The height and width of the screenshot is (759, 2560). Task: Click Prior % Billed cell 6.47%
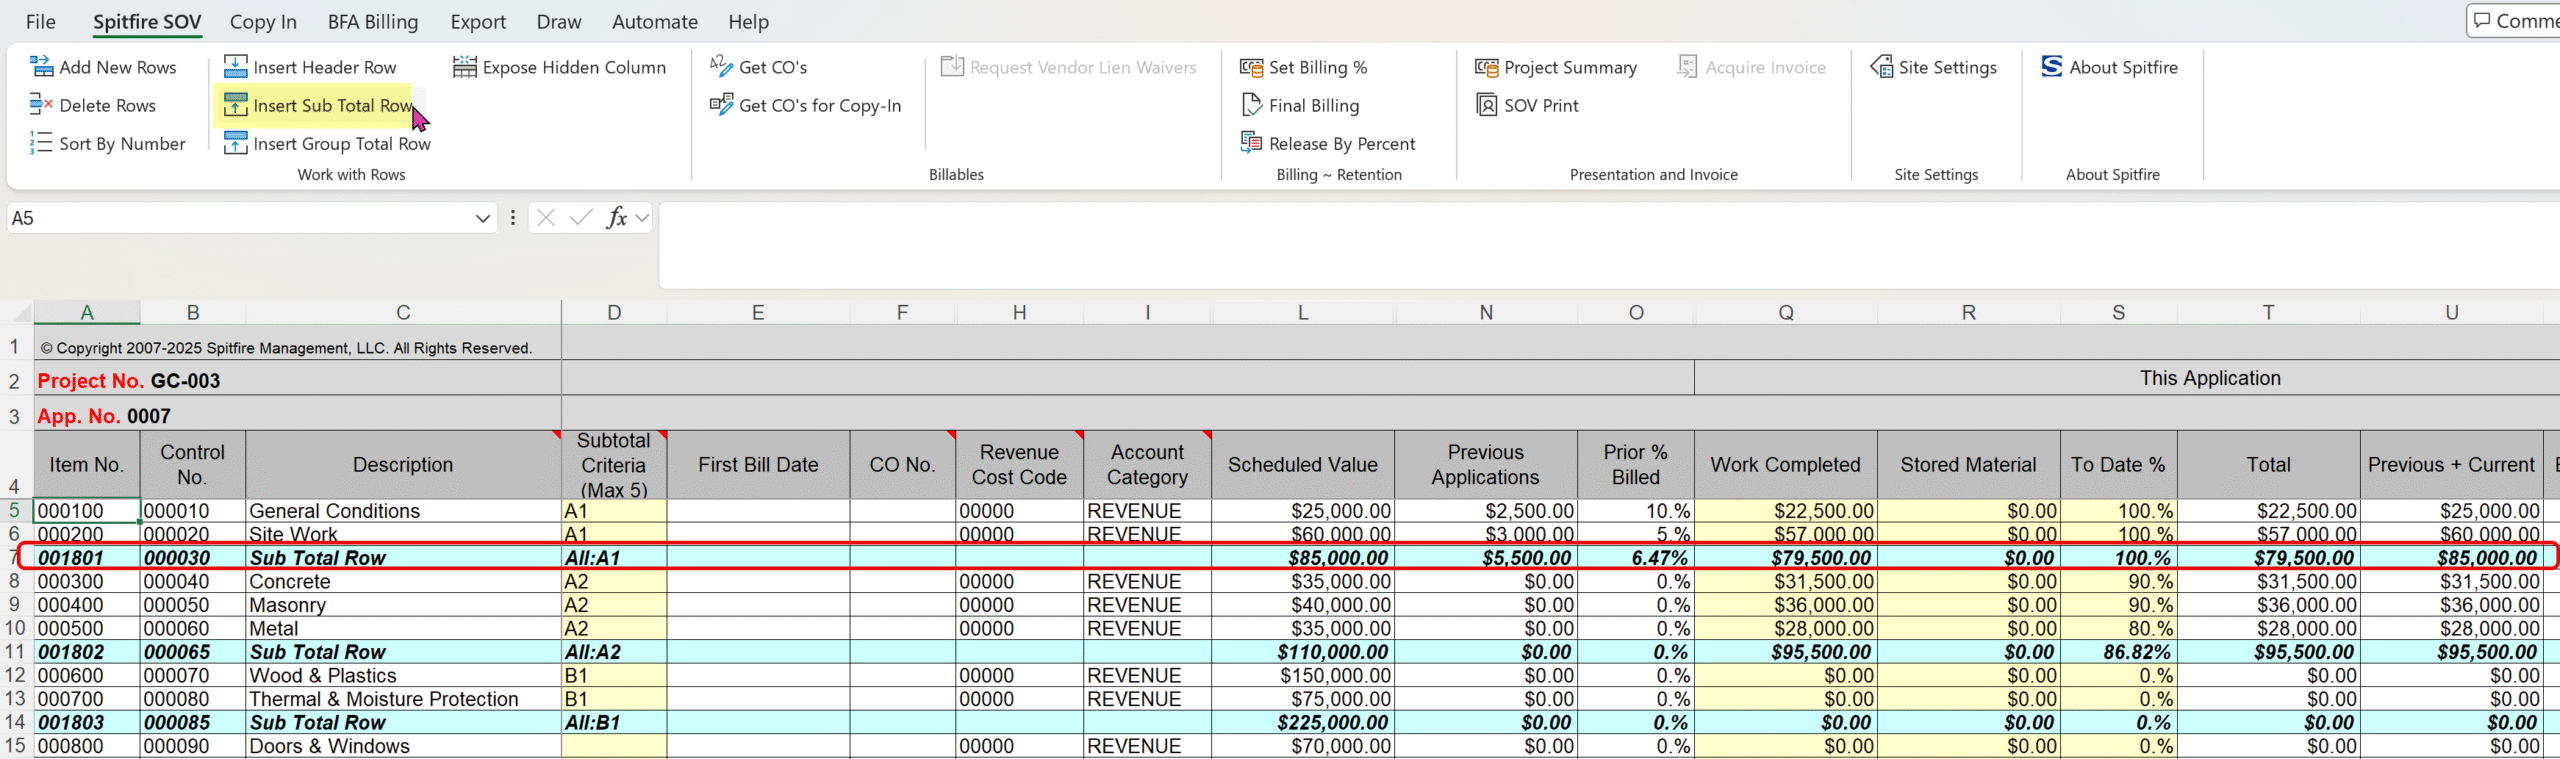pyautogui.click(x=1636, y=558)
